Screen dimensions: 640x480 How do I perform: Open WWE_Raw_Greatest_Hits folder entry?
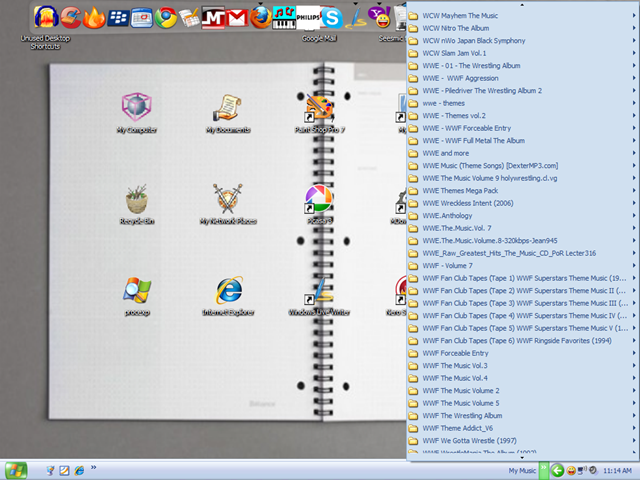[522, 253]
